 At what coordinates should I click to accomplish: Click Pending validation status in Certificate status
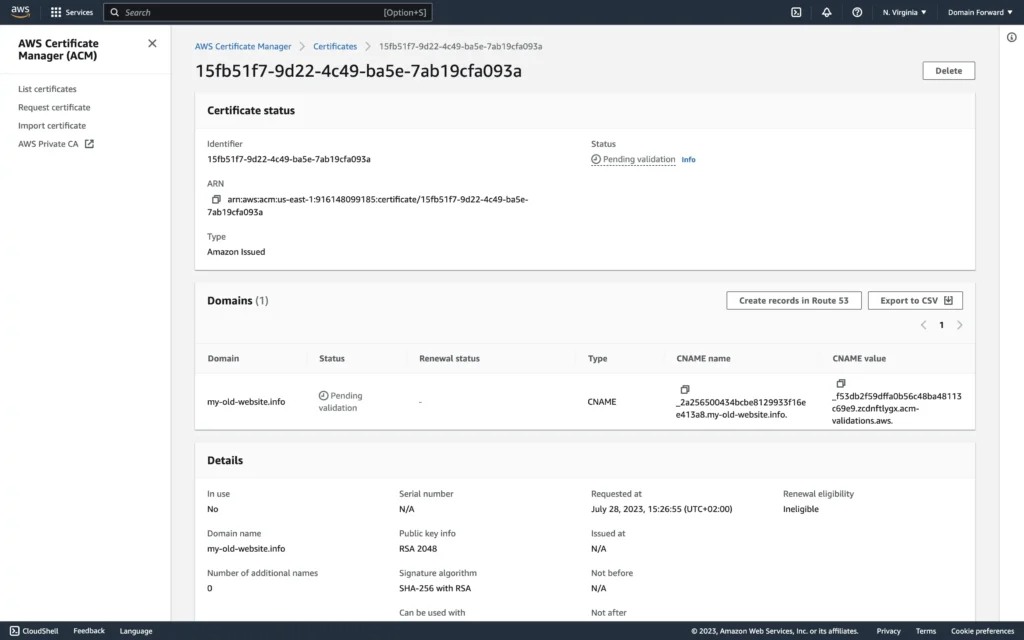coord(633,159)
